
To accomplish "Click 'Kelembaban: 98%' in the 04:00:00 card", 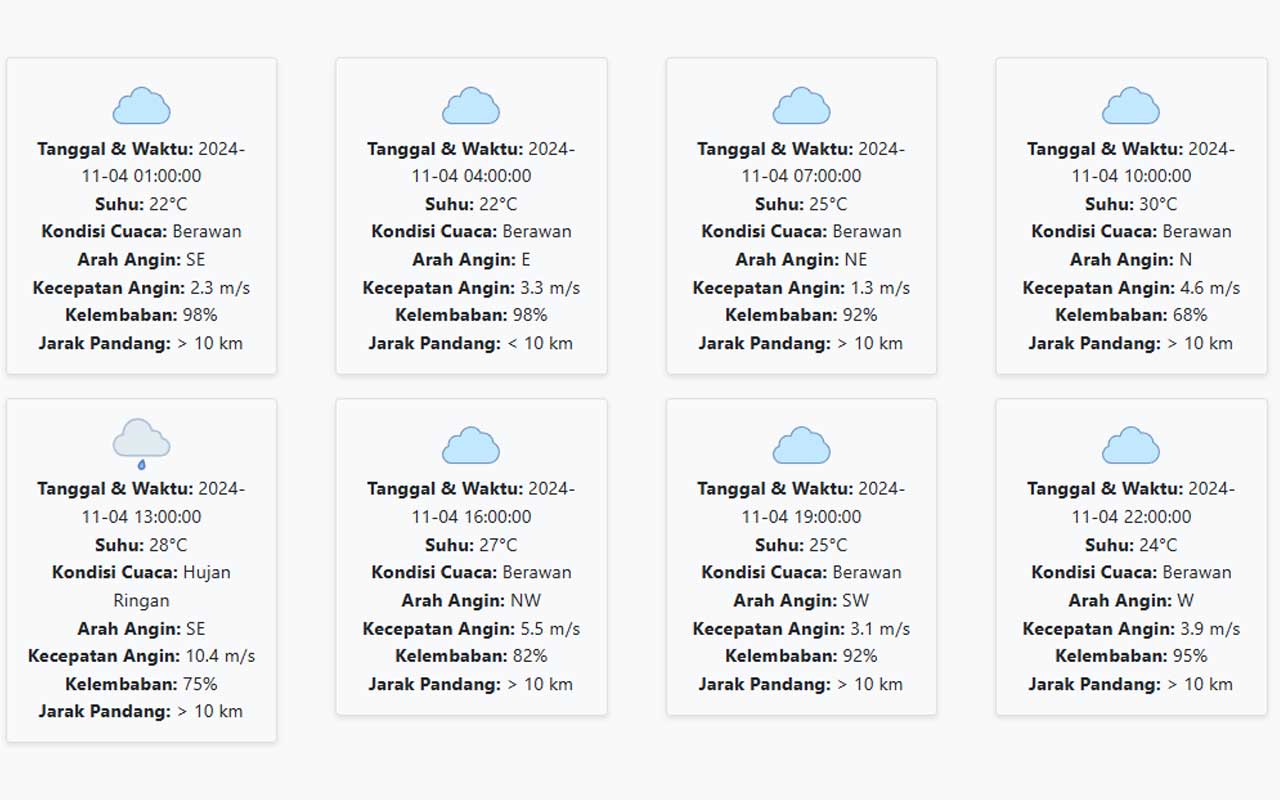I will pyautogui.click(x=471, y=315).
